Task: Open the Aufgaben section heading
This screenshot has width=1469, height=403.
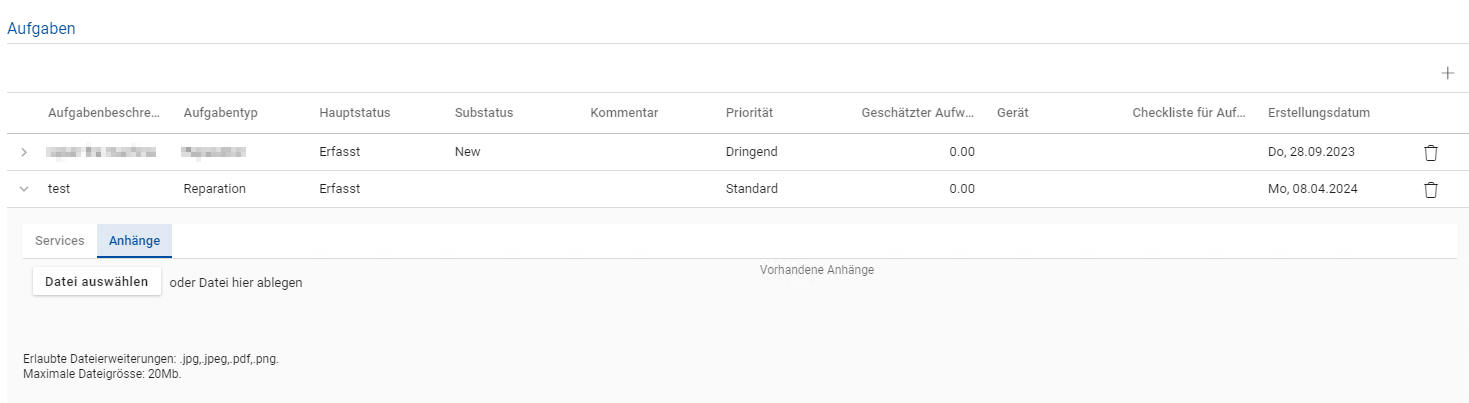Action: [41, 29]
